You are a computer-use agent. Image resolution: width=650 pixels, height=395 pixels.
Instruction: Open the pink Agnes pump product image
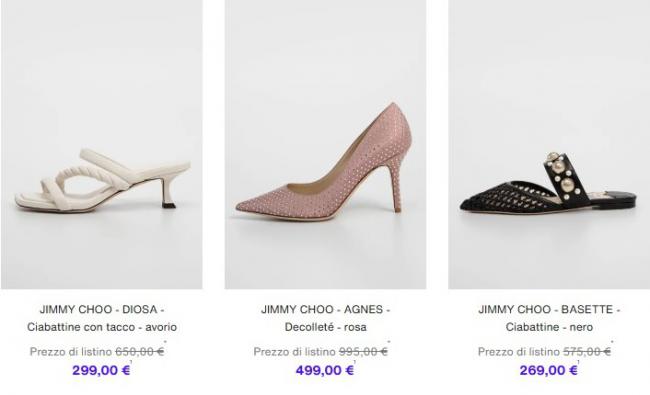click(x=325, y=144)
